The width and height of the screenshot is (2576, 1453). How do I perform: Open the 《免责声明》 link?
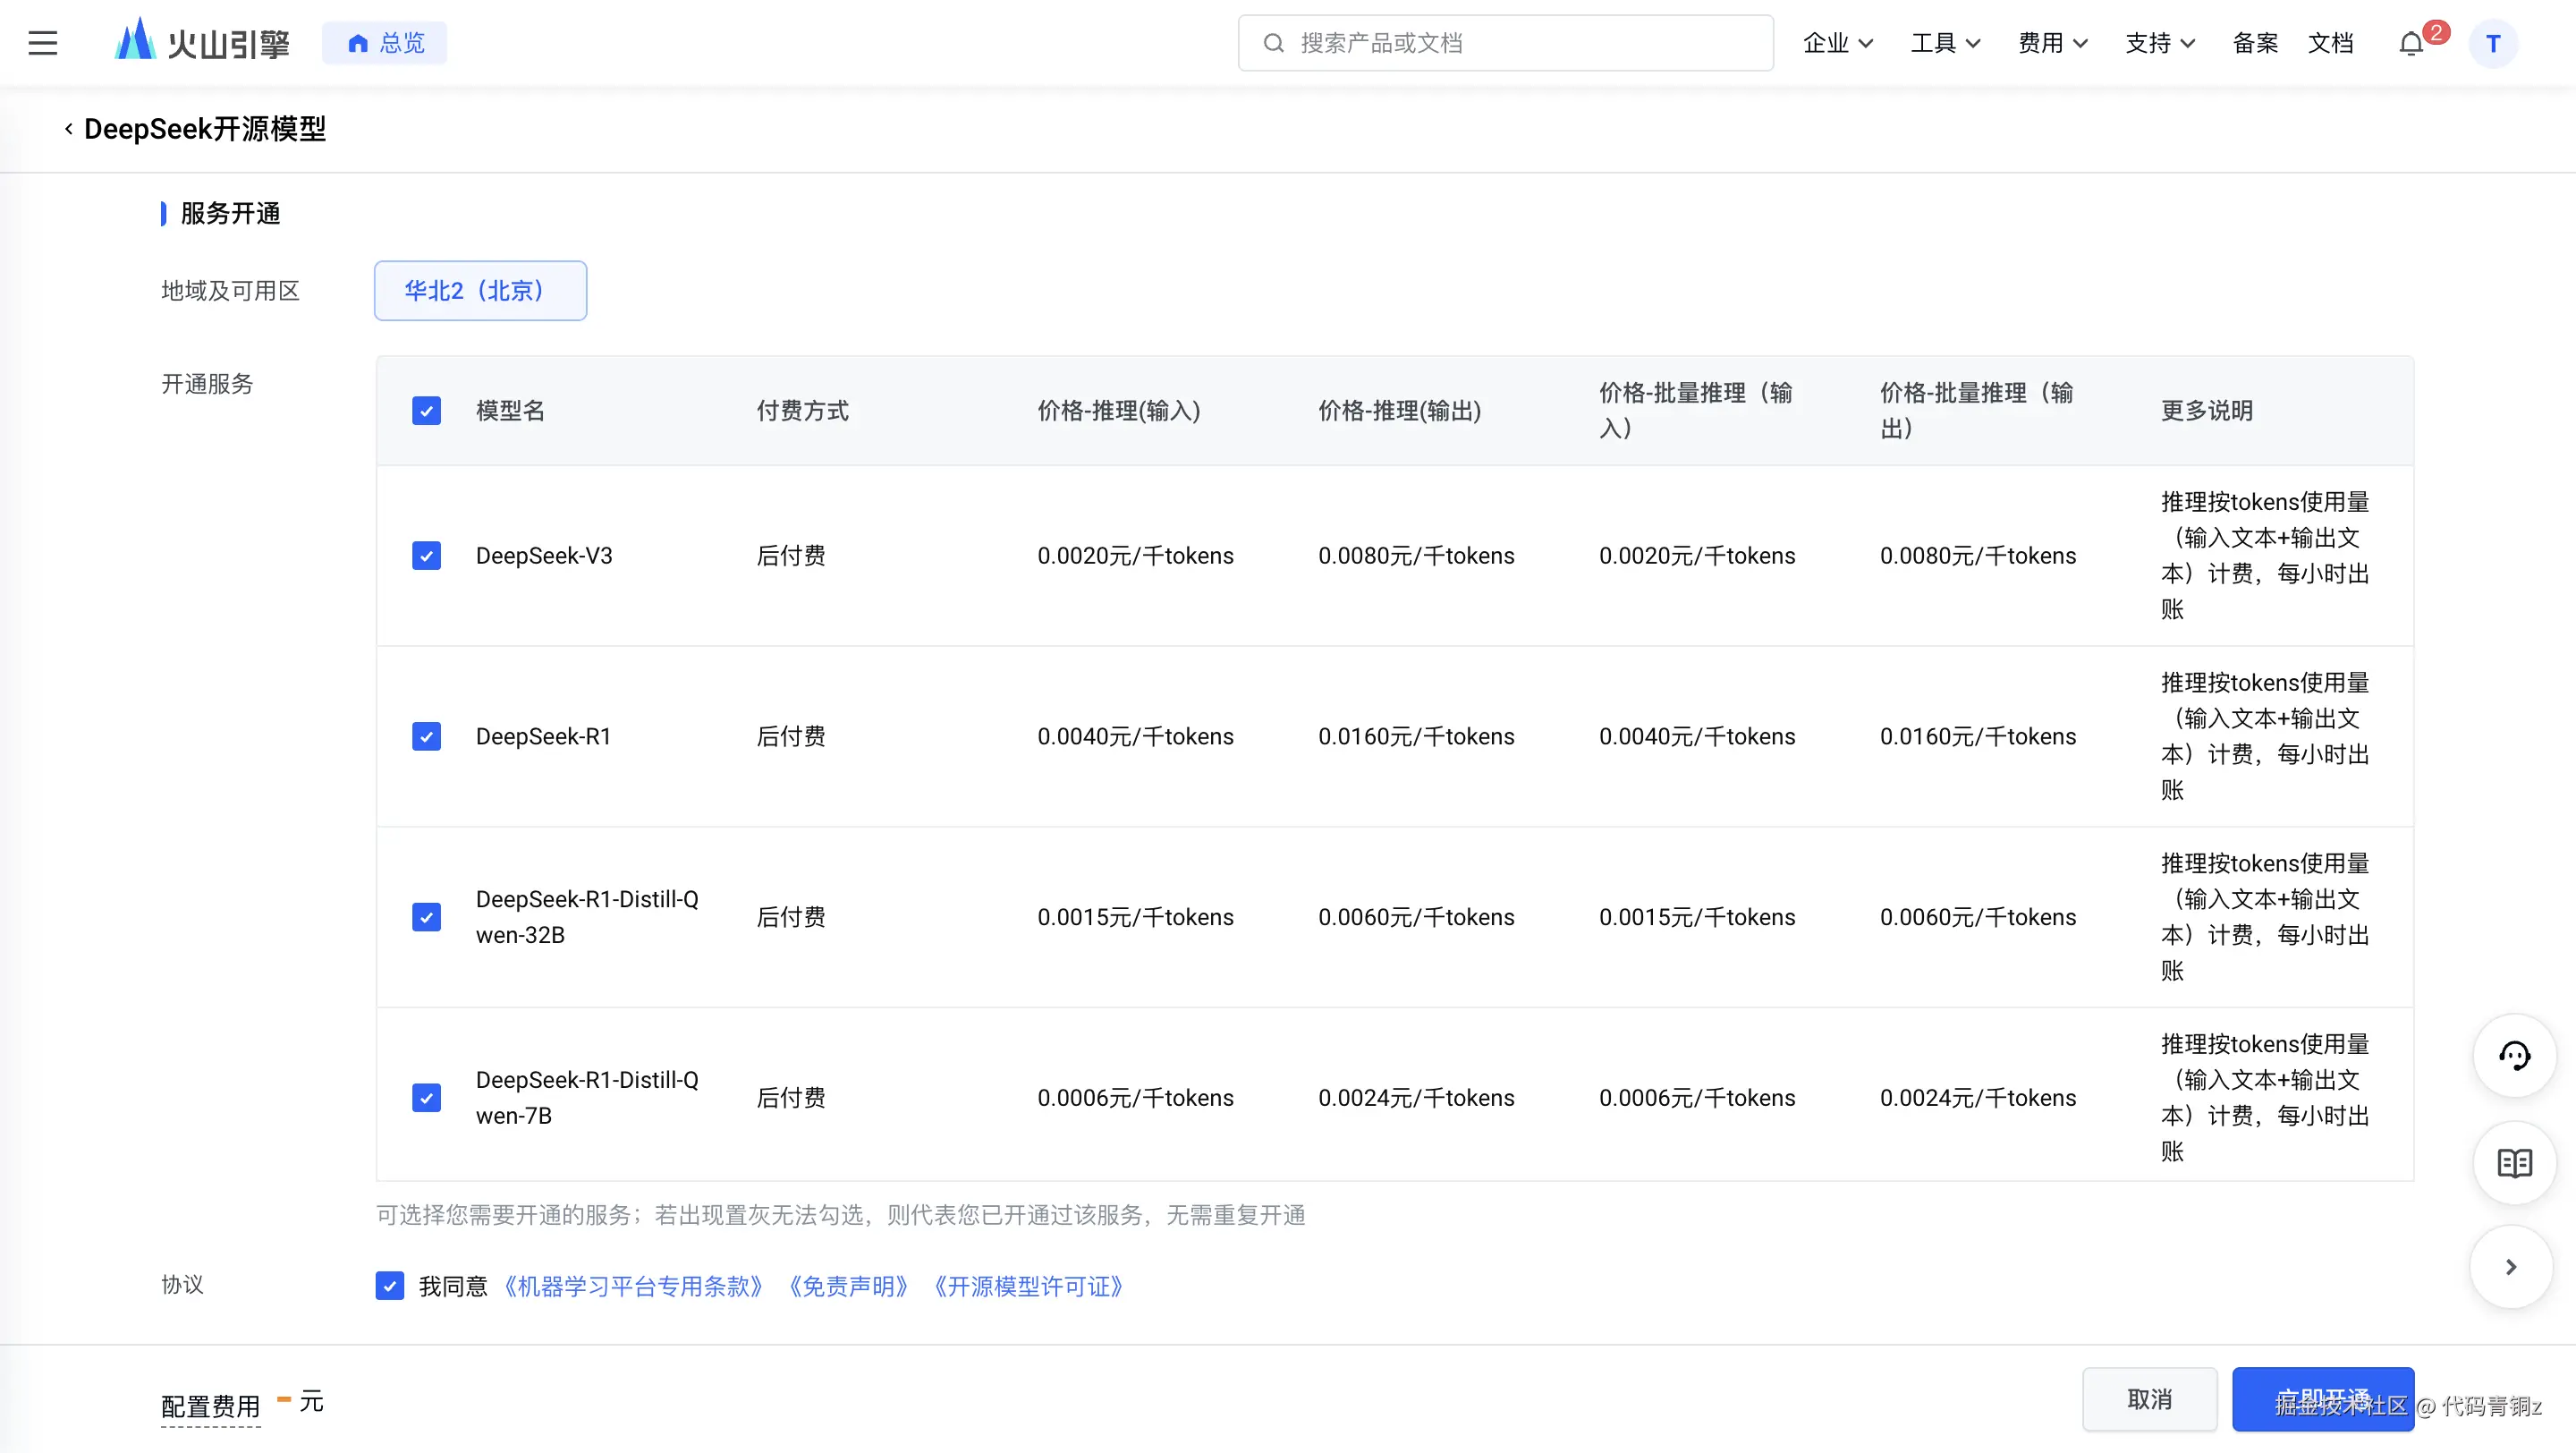(848, 1286)
